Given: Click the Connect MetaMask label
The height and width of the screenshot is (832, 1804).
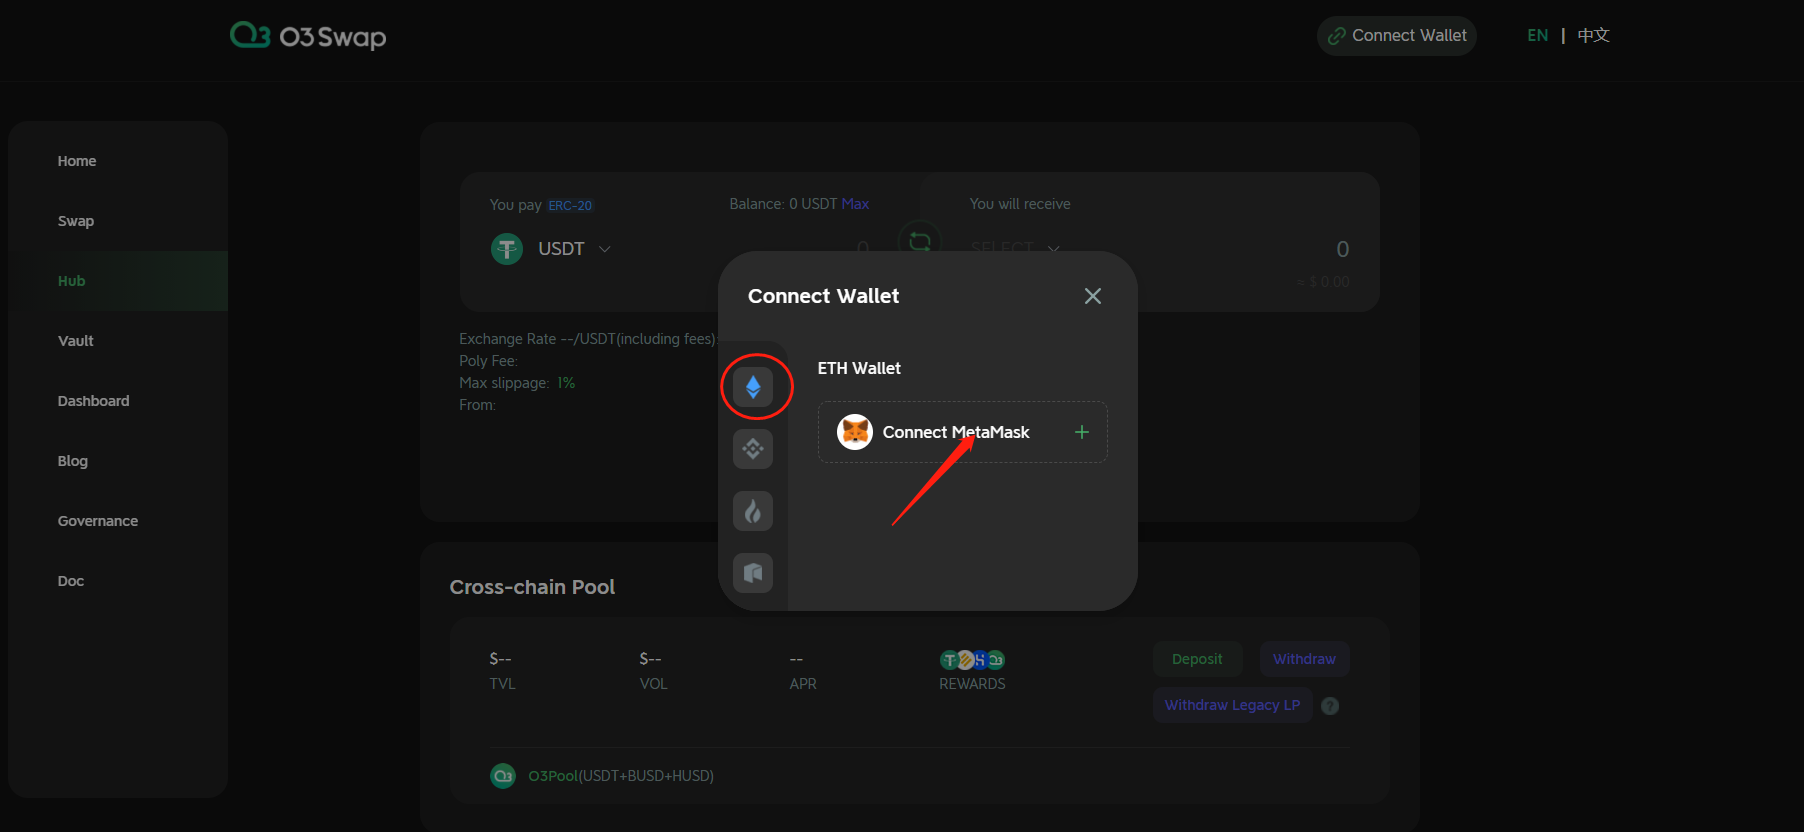Looking at the screenshot, I should [x=956, y=432].
